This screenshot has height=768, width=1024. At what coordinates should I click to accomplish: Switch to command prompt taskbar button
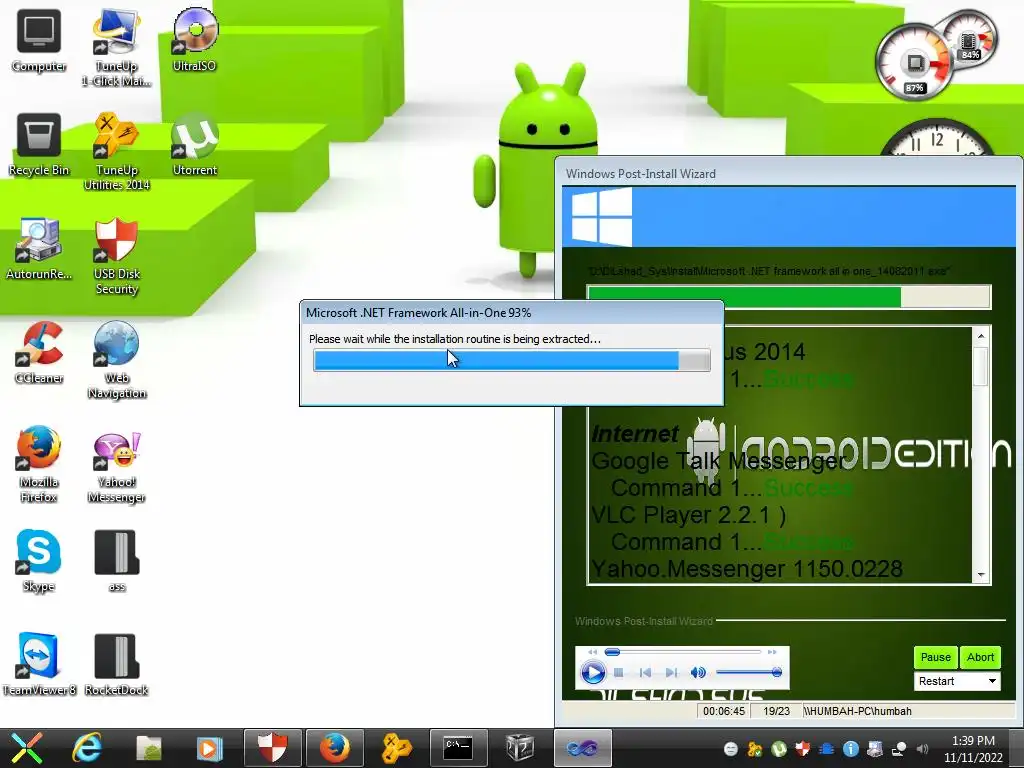pos(458,748)
